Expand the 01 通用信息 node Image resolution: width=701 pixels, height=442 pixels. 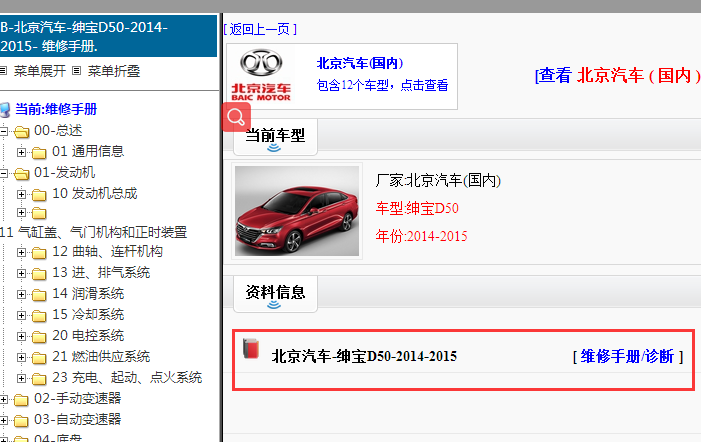[21, 152]
